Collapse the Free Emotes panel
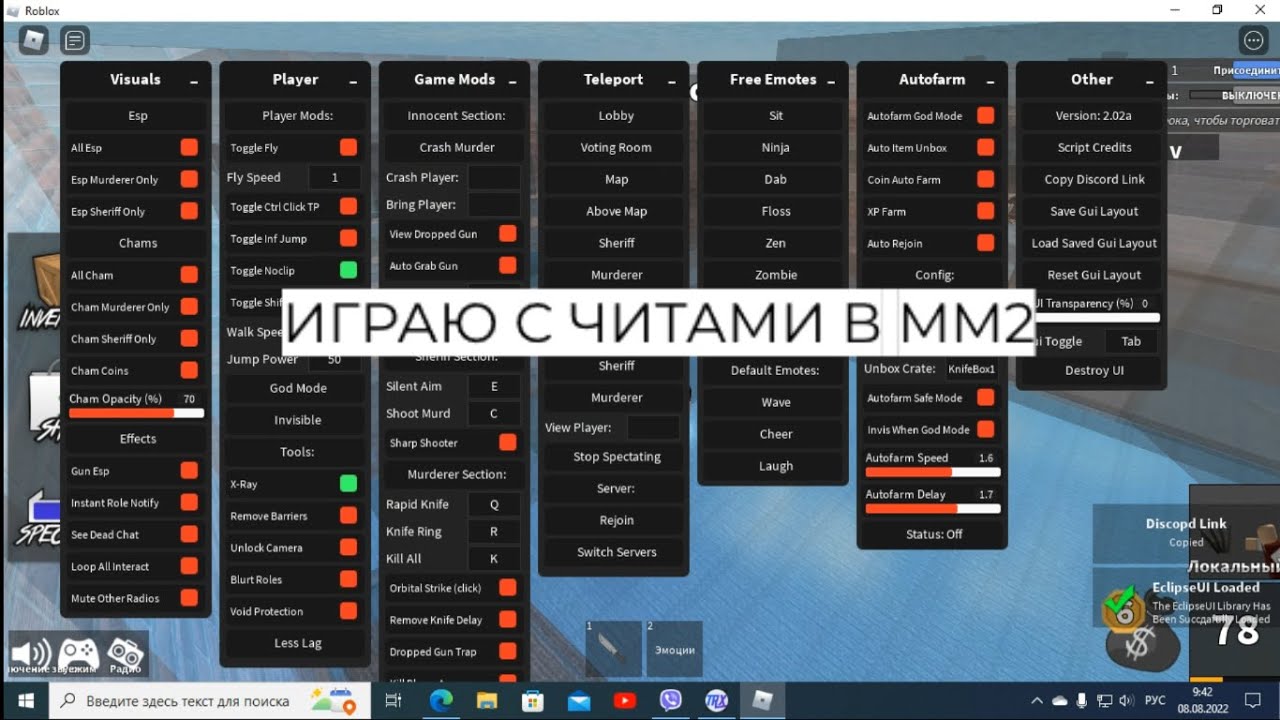This screenshot has width=1280, height=720. click(830, 81)
